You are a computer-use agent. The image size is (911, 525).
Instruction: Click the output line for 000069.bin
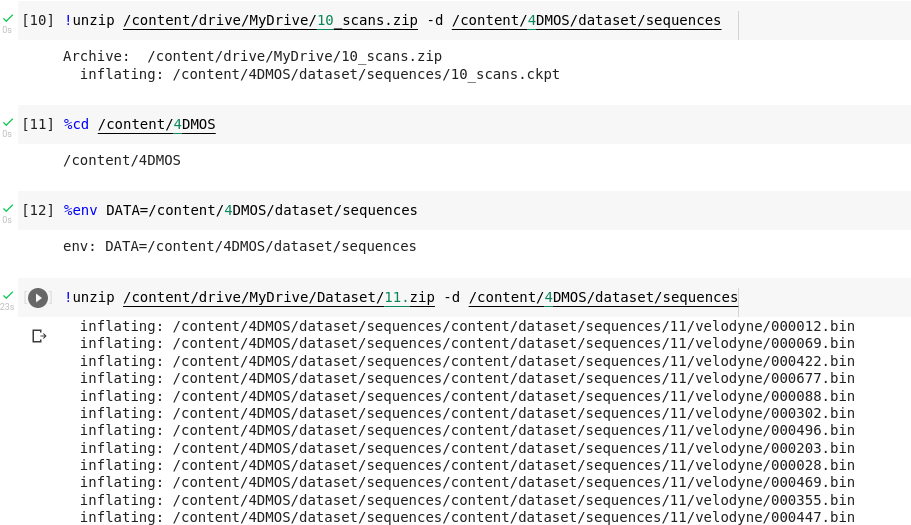pos(467,343)
